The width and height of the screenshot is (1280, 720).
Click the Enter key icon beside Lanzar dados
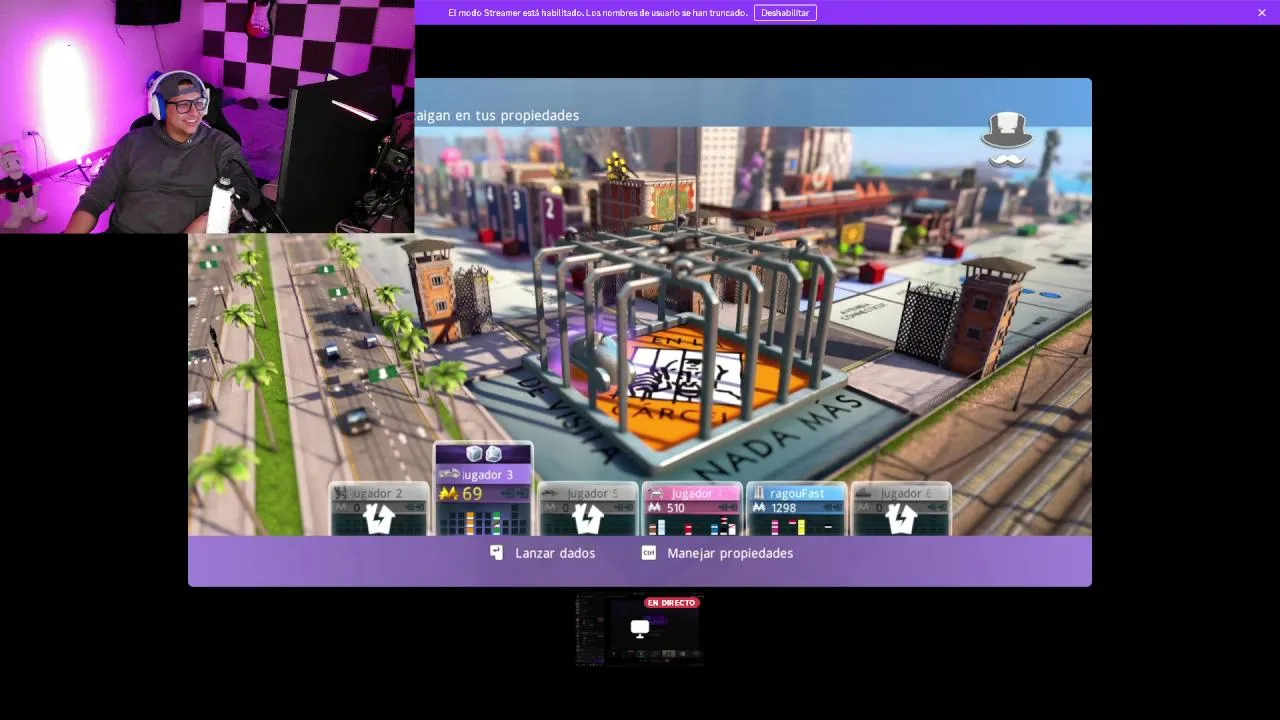(496, 552)
